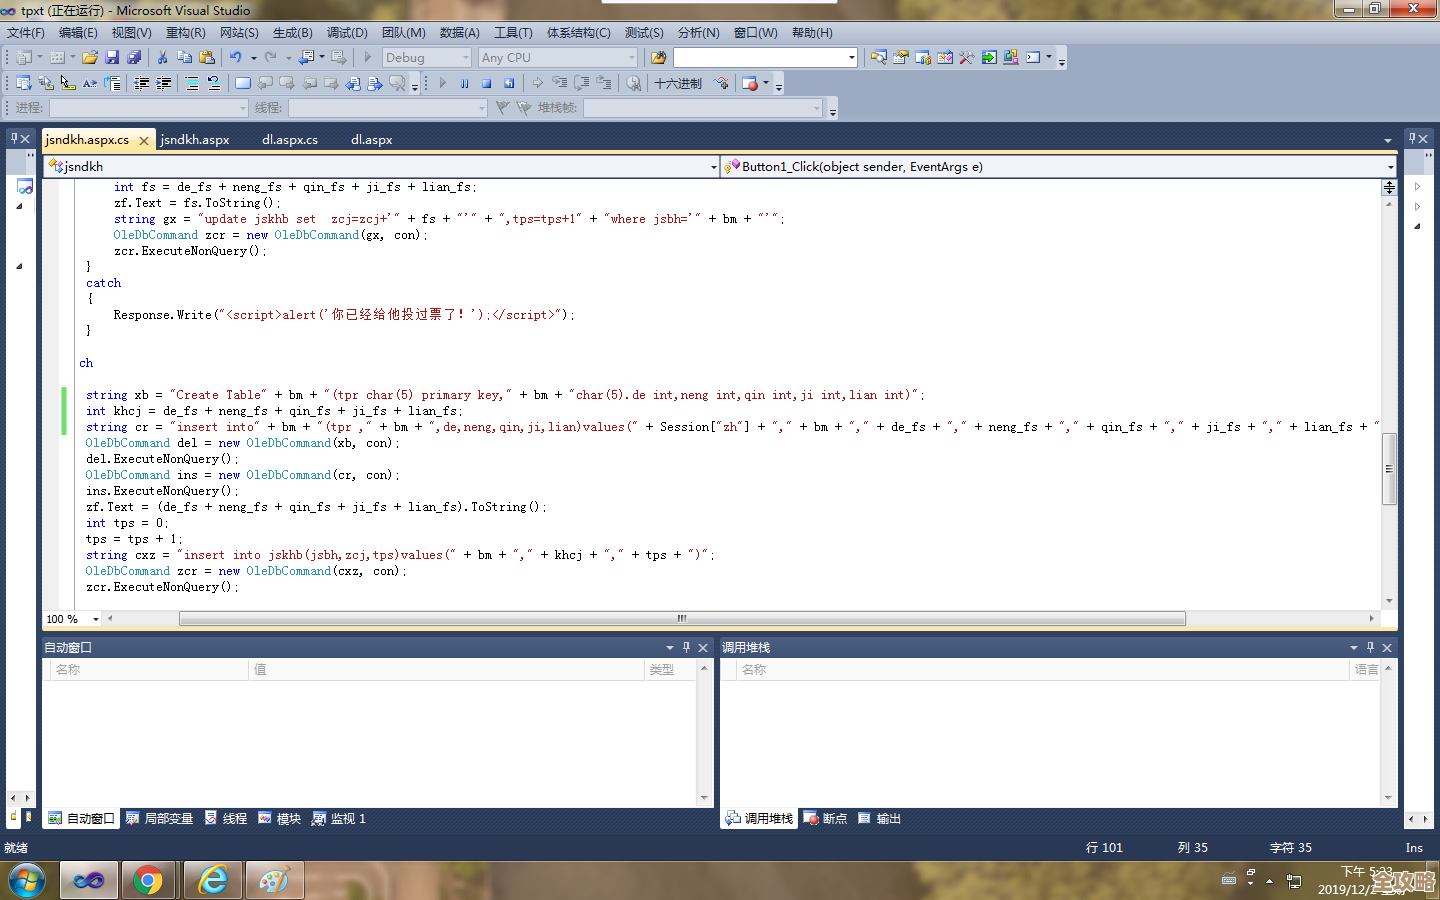1440x900 pixels.
Task: Unpin the 调用堆栈 panel
Action: click(x=1371, y=647)
